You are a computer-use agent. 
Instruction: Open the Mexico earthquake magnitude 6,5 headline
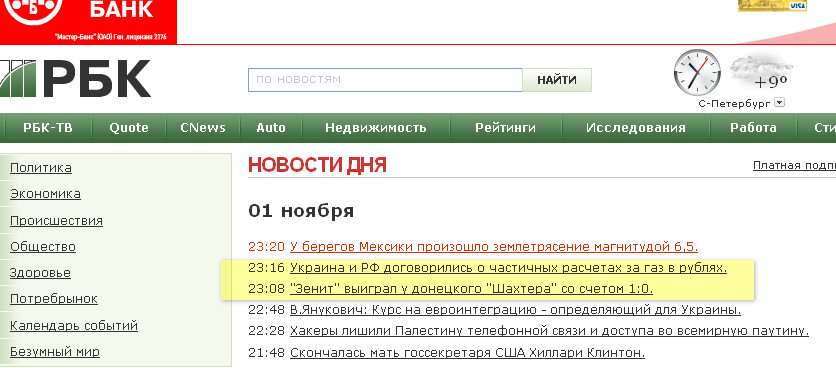pyautogui.click(x=494, y=247)
